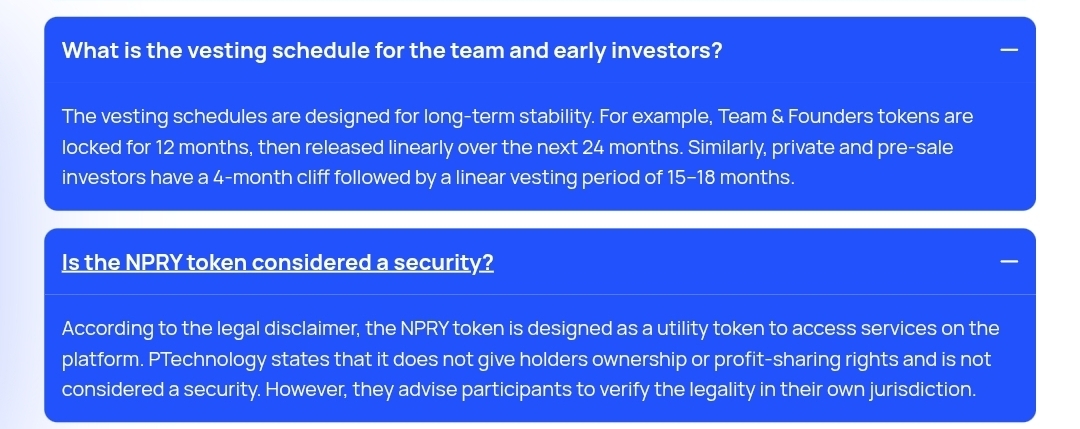Click the '4-month cliff' phrase
Screen dimensions: 1080x429
[253, 178]
